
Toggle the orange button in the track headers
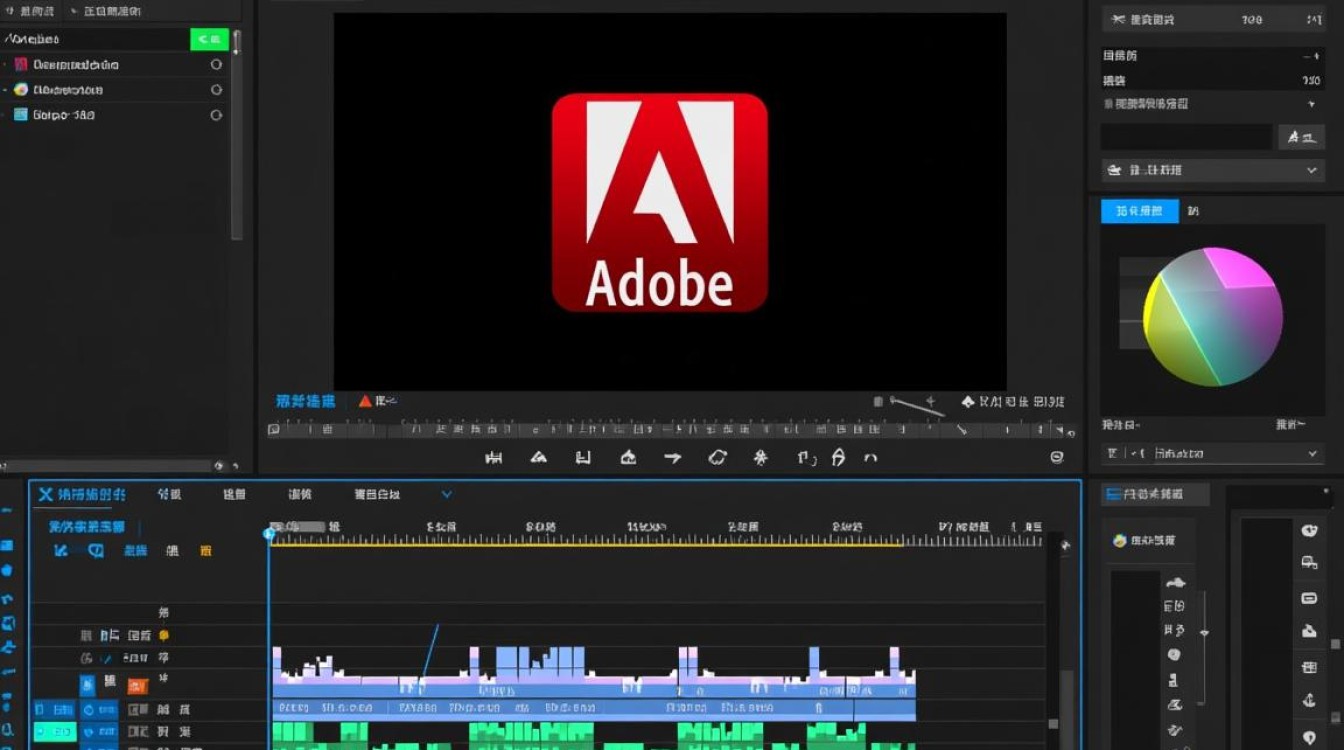click(138, 685)
